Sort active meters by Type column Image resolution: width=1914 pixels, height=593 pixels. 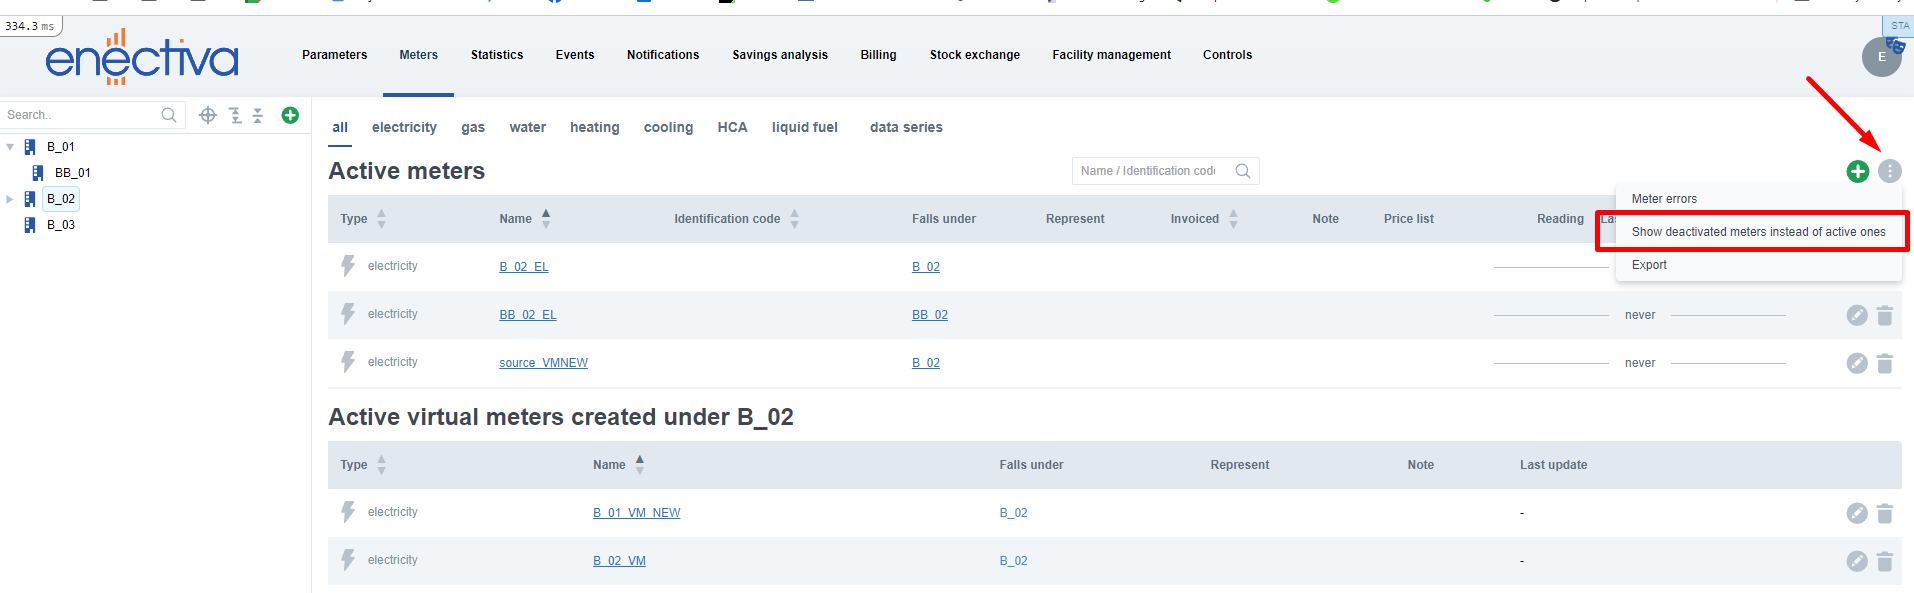(381, 219)
